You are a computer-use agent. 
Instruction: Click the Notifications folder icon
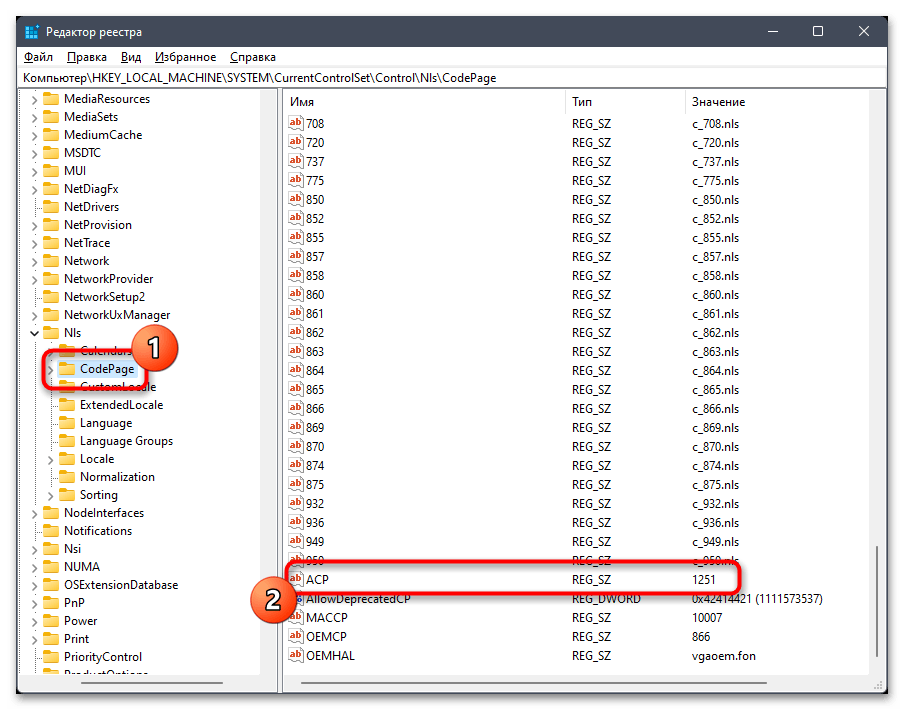coord(54,531)
